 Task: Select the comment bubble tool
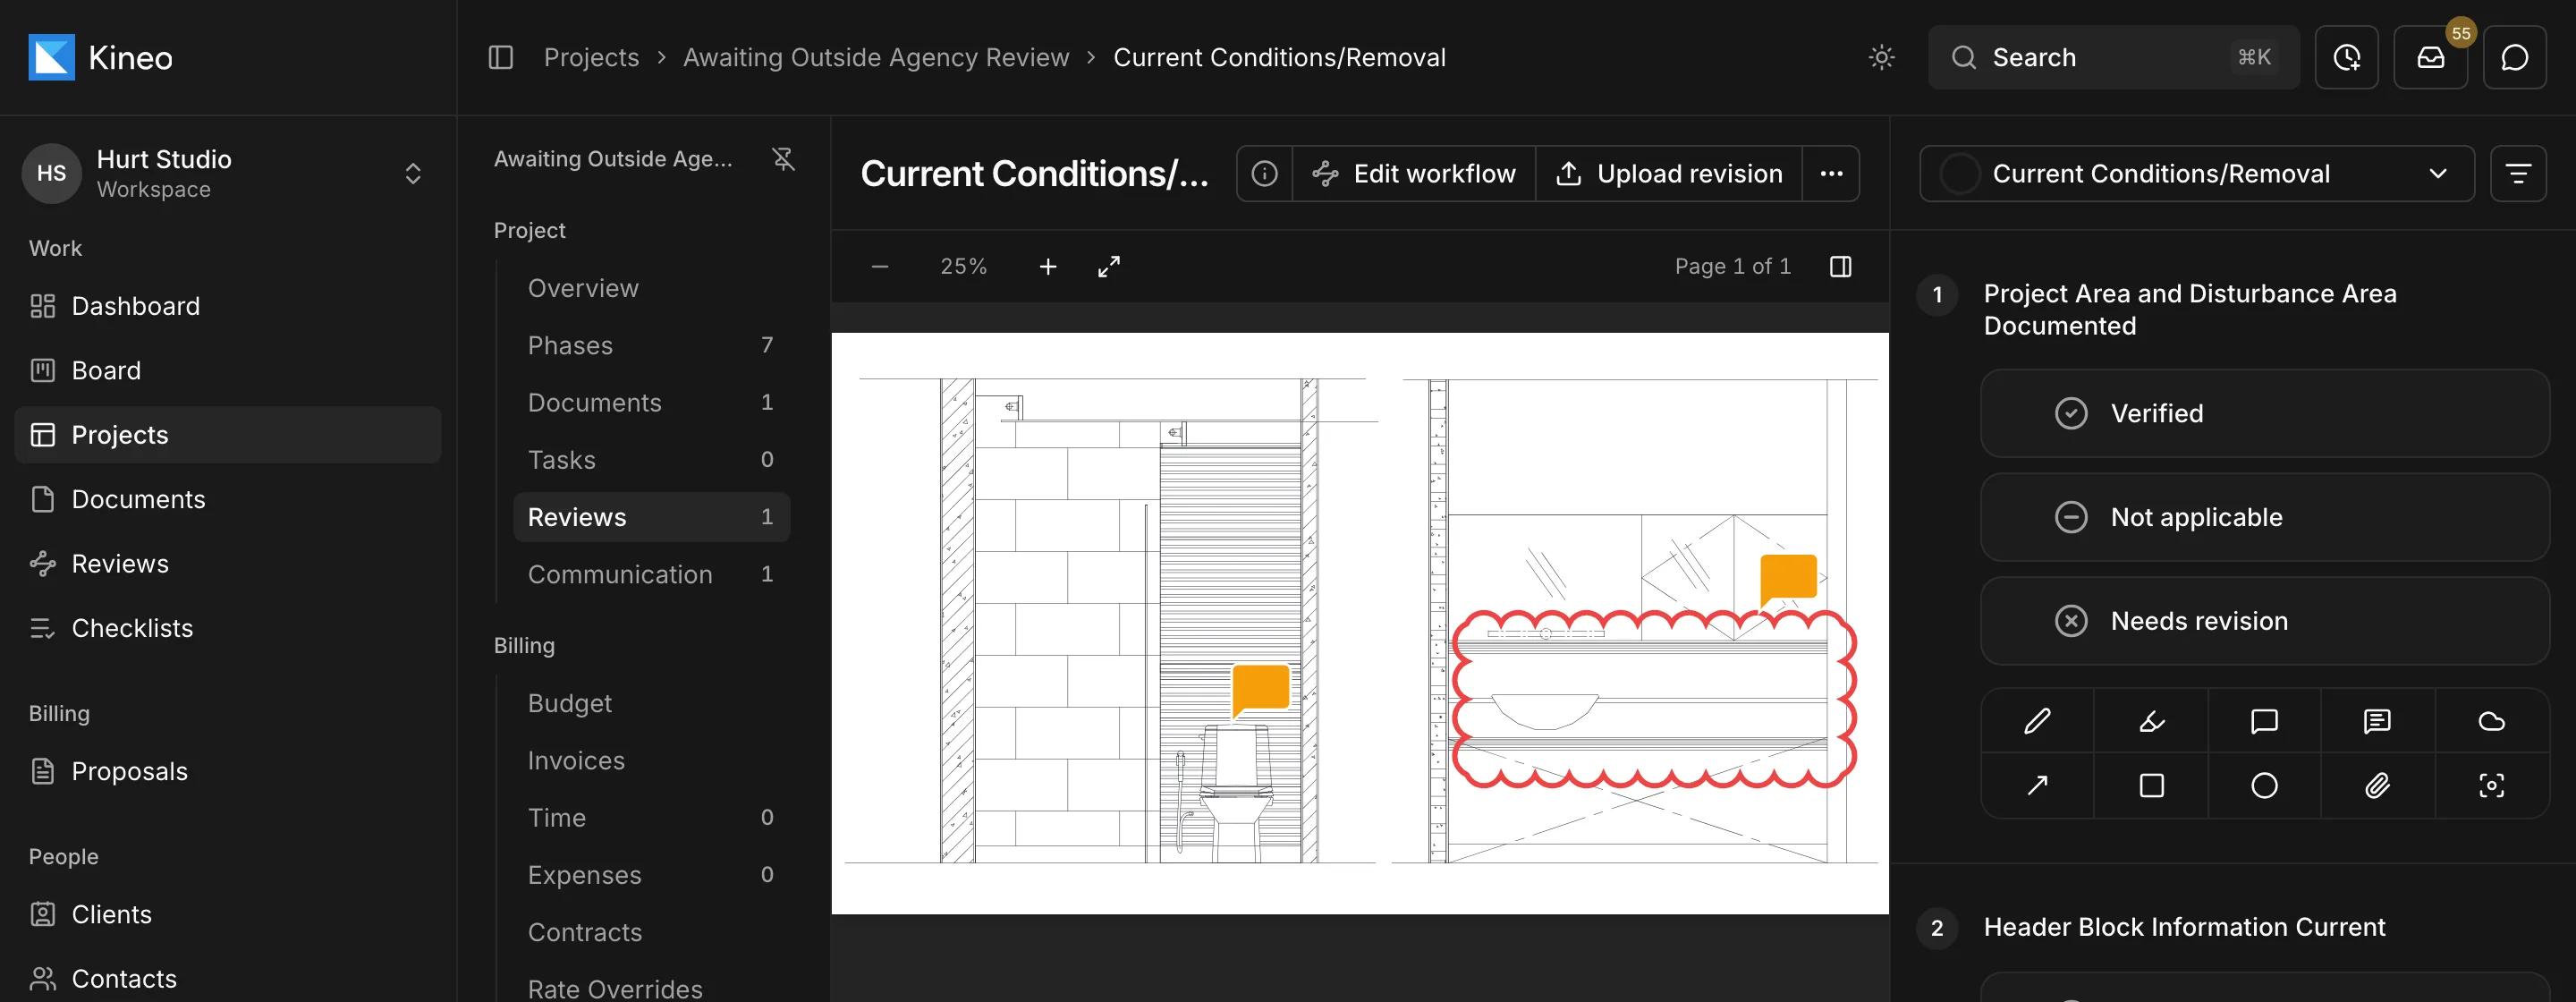click(2264, 721)
